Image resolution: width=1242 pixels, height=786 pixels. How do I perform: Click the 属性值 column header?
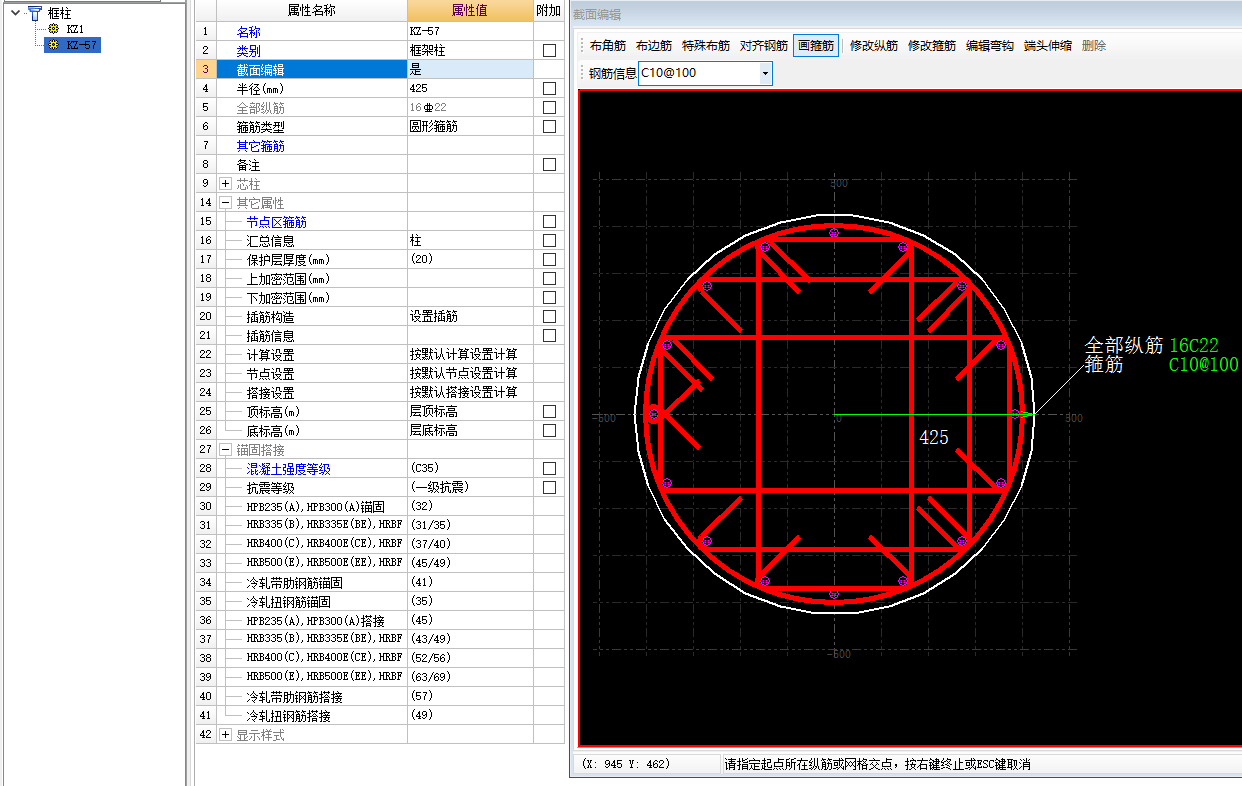coord(470,10)
